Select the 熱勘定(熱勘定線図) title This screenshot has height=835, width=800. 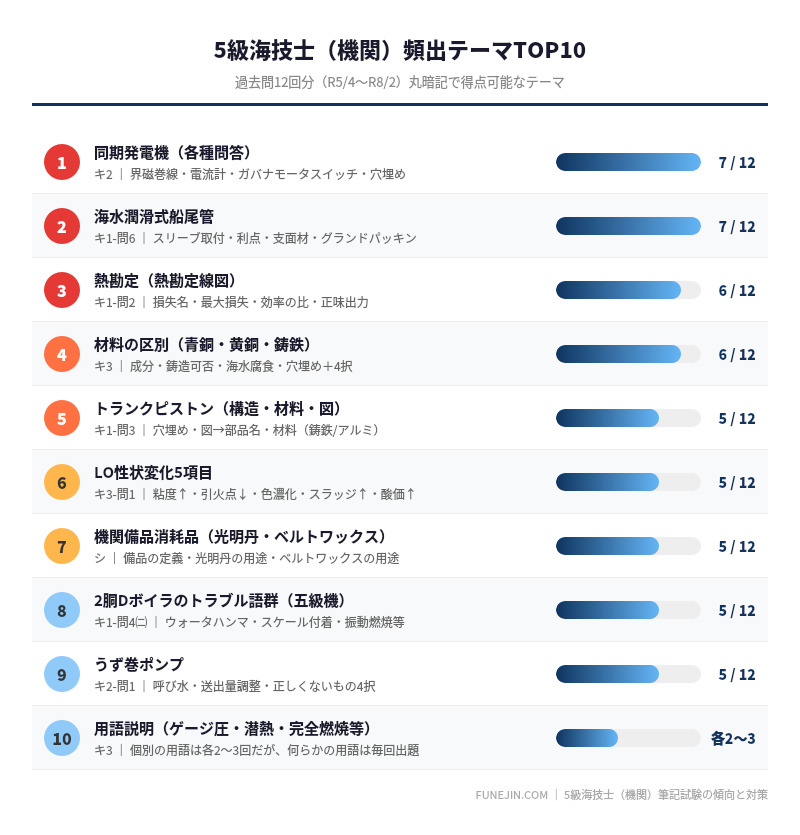[x=166, y=281]
